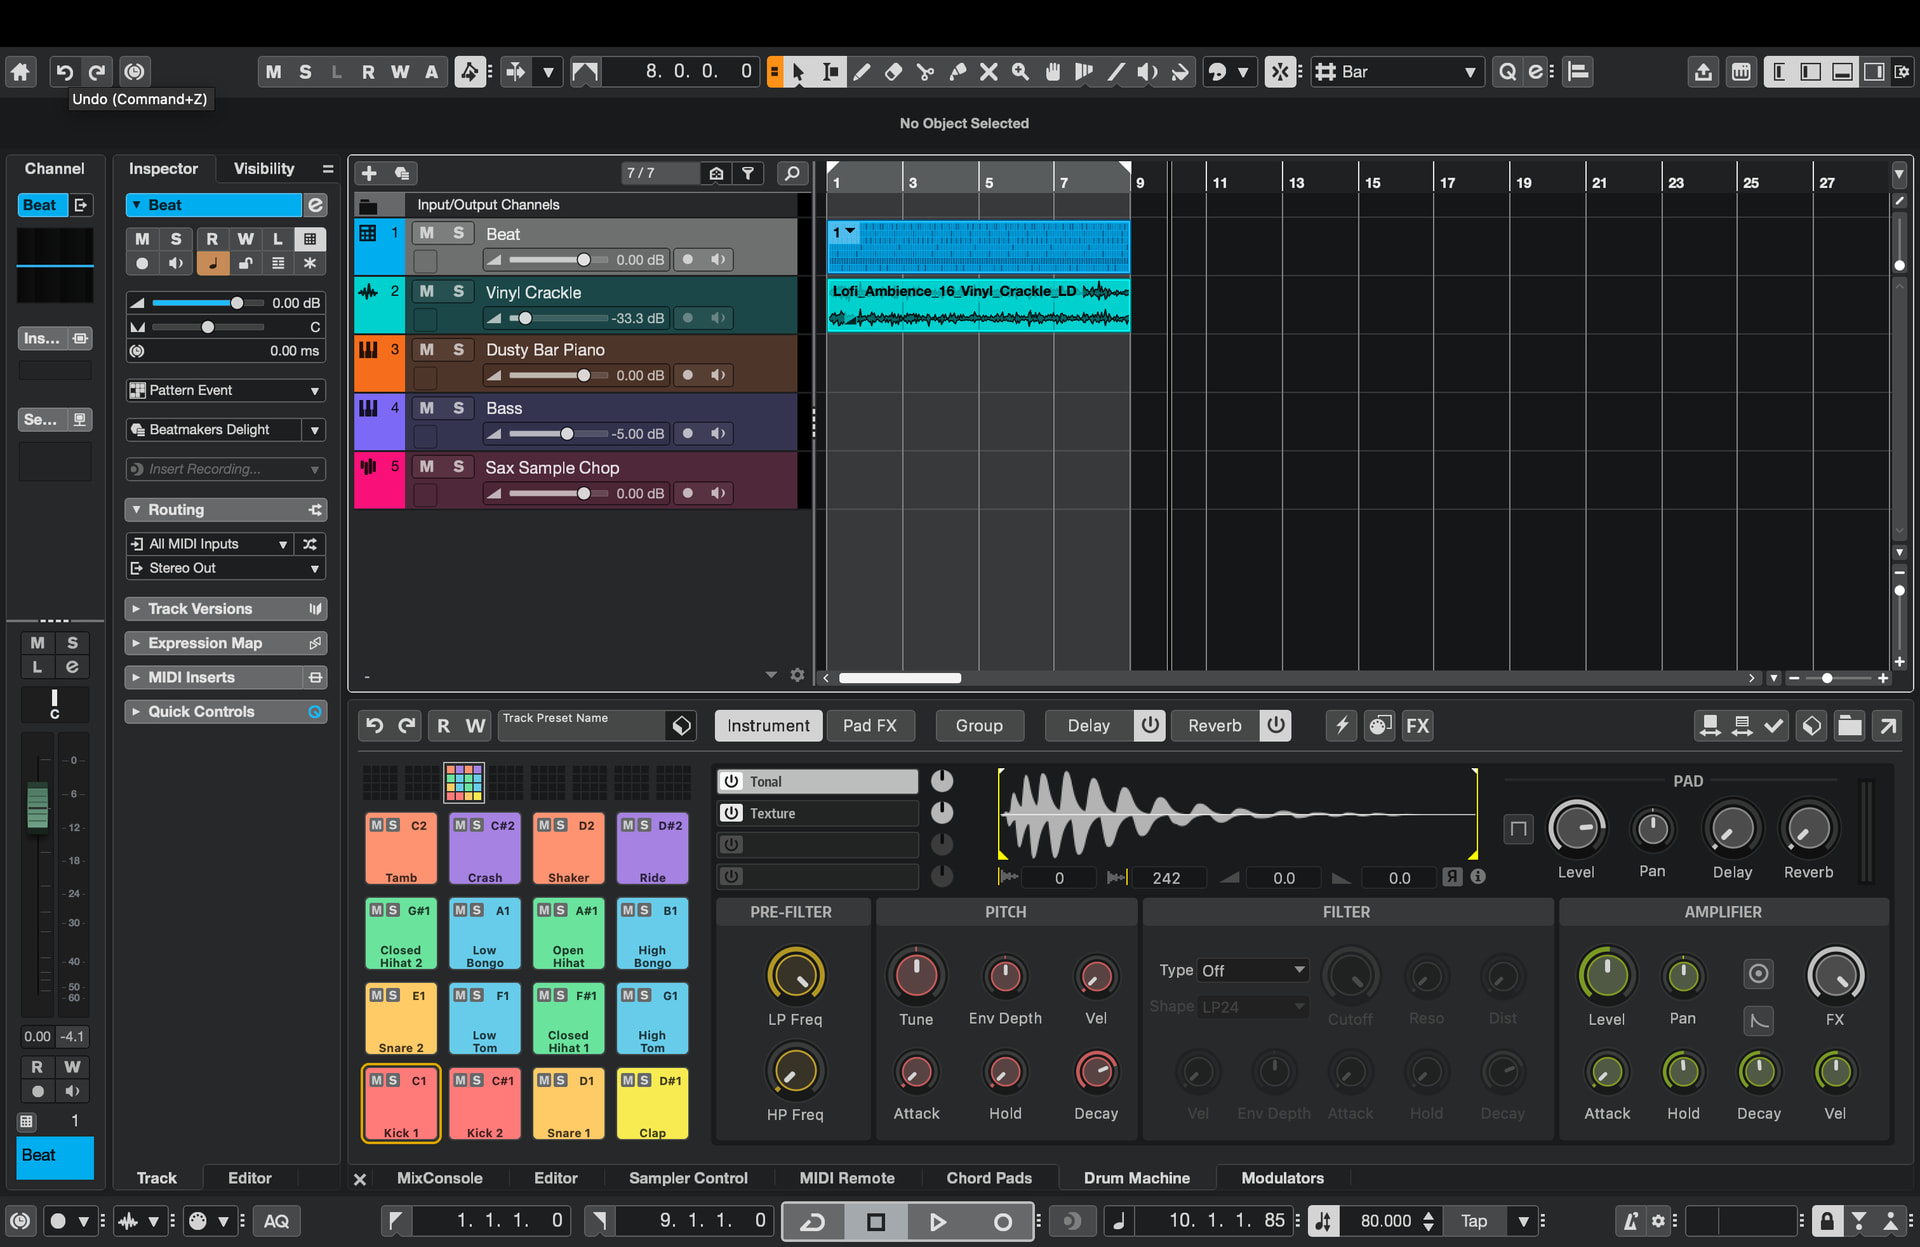Click the Redo arrow in the top toolbar
1920x1247 pixels.
coord(97,72)
